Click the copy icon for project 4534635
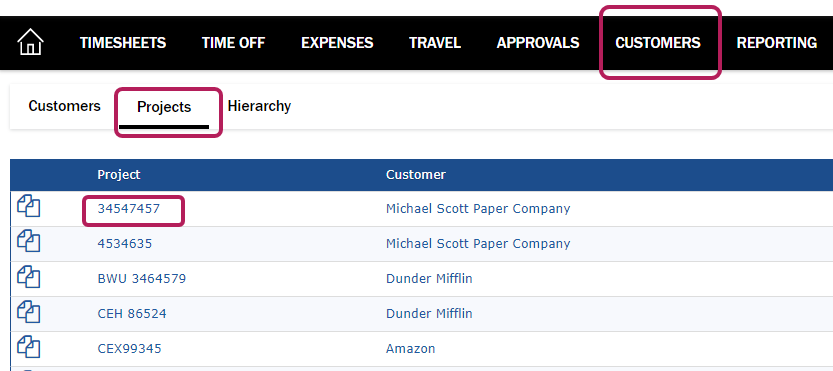The image size is (833, 371). [x=29, y=241]
